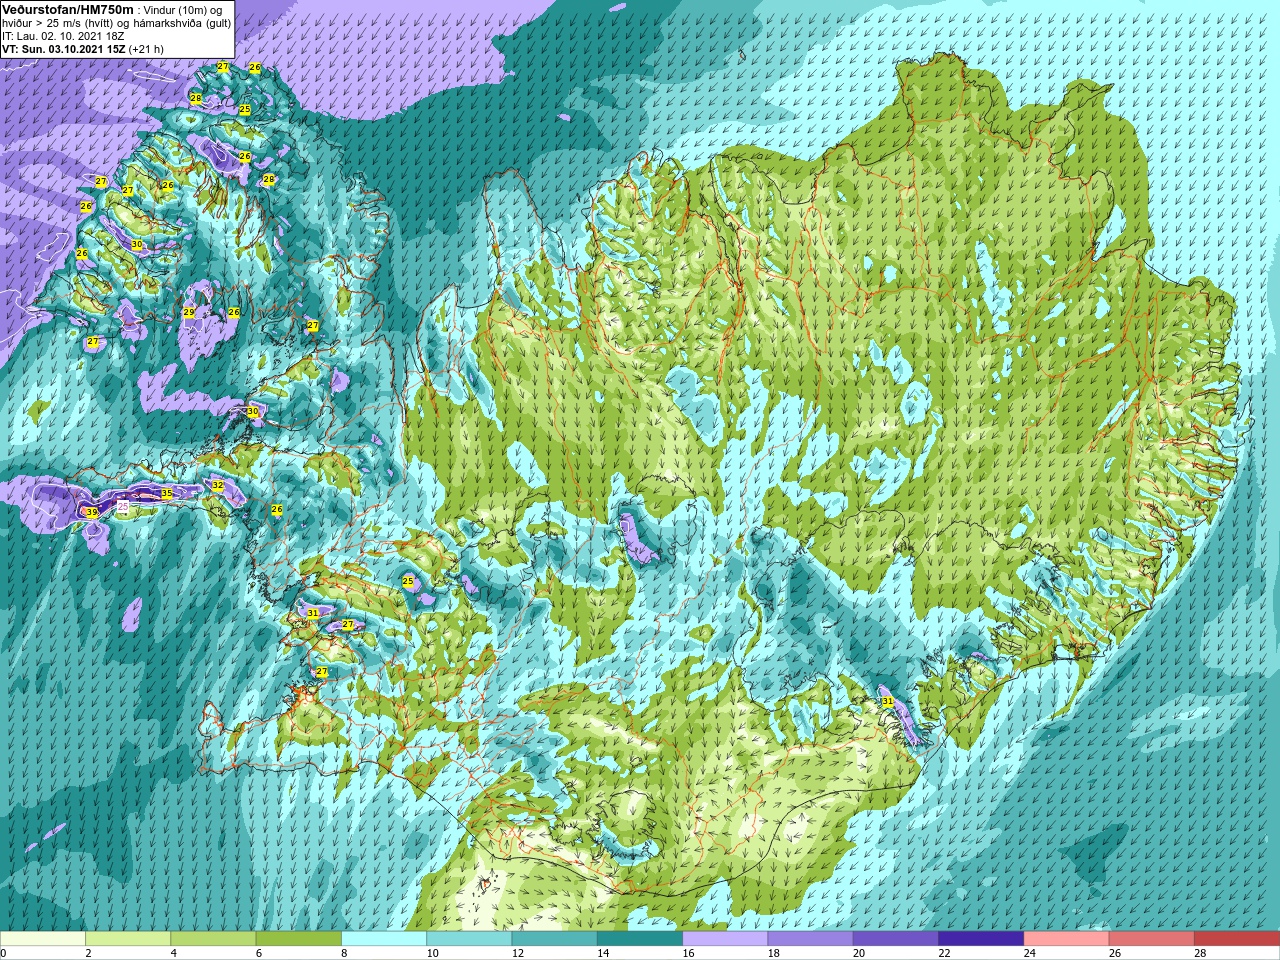Click the salmon 26–28 legend swatch

pos(1152,939)
